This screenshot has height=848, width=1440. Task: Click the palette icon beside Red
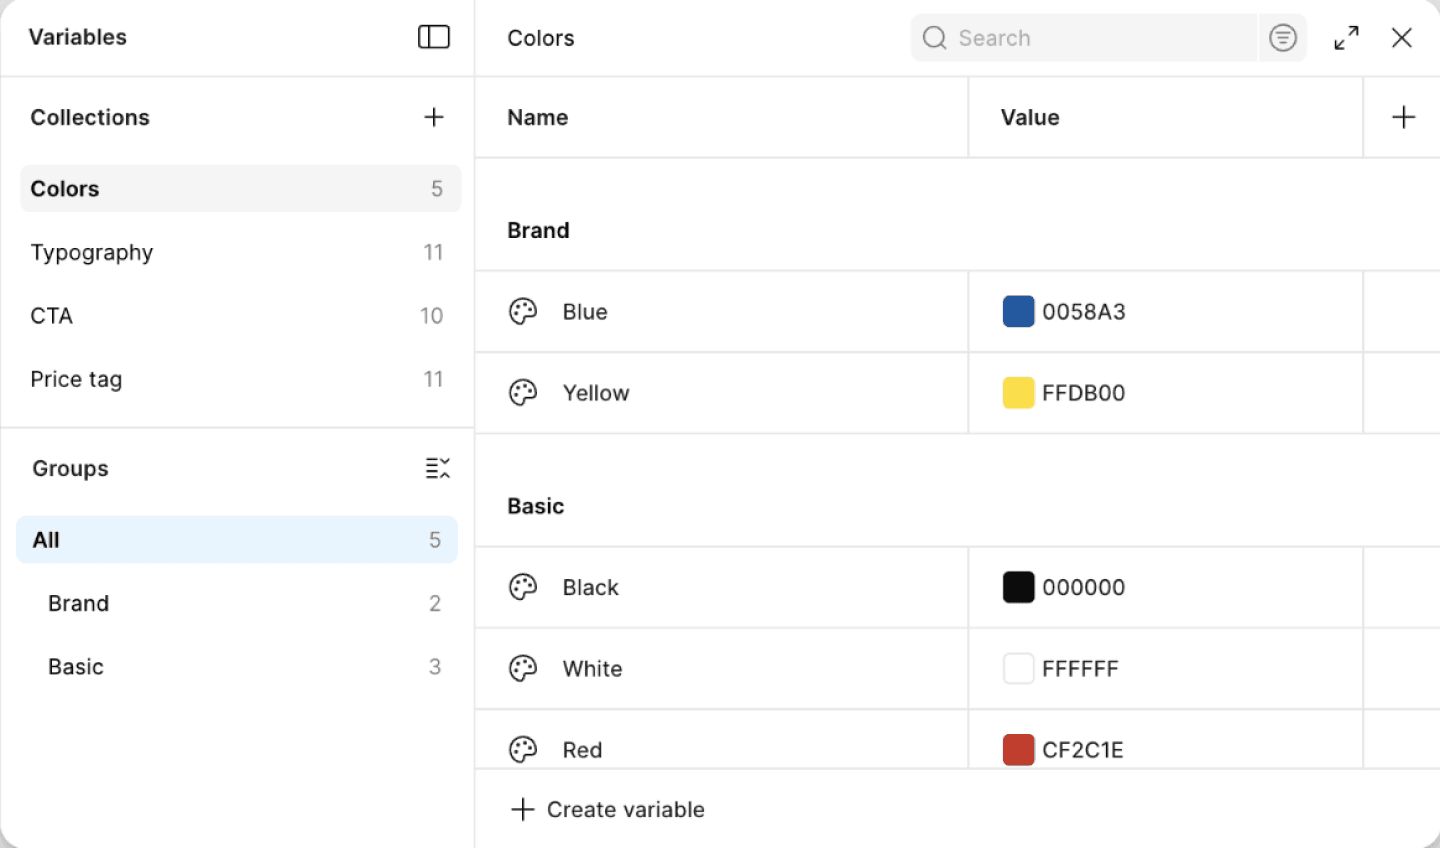[523, 749]
